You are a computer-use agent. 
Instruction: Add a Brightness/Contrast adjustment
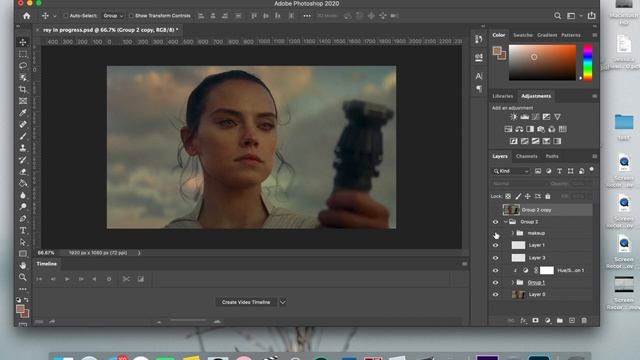coord(513,117)
